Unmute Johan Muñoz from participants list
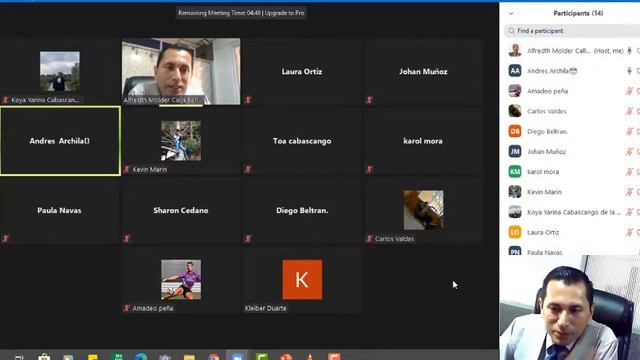 click(629, 151)
